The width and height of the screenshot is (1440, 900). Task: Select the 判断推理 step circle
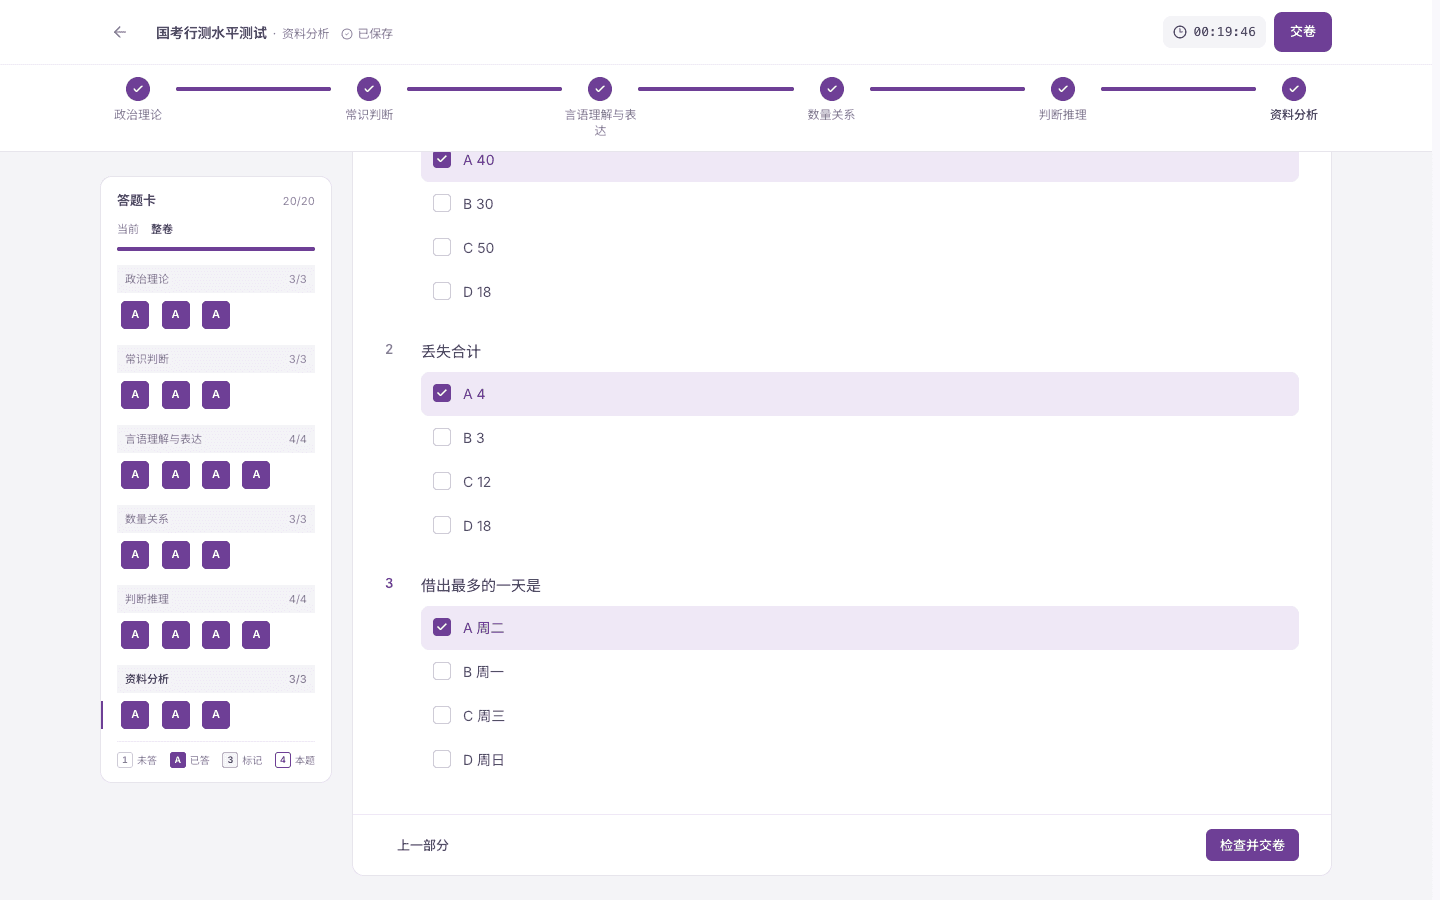point(1063,89)
